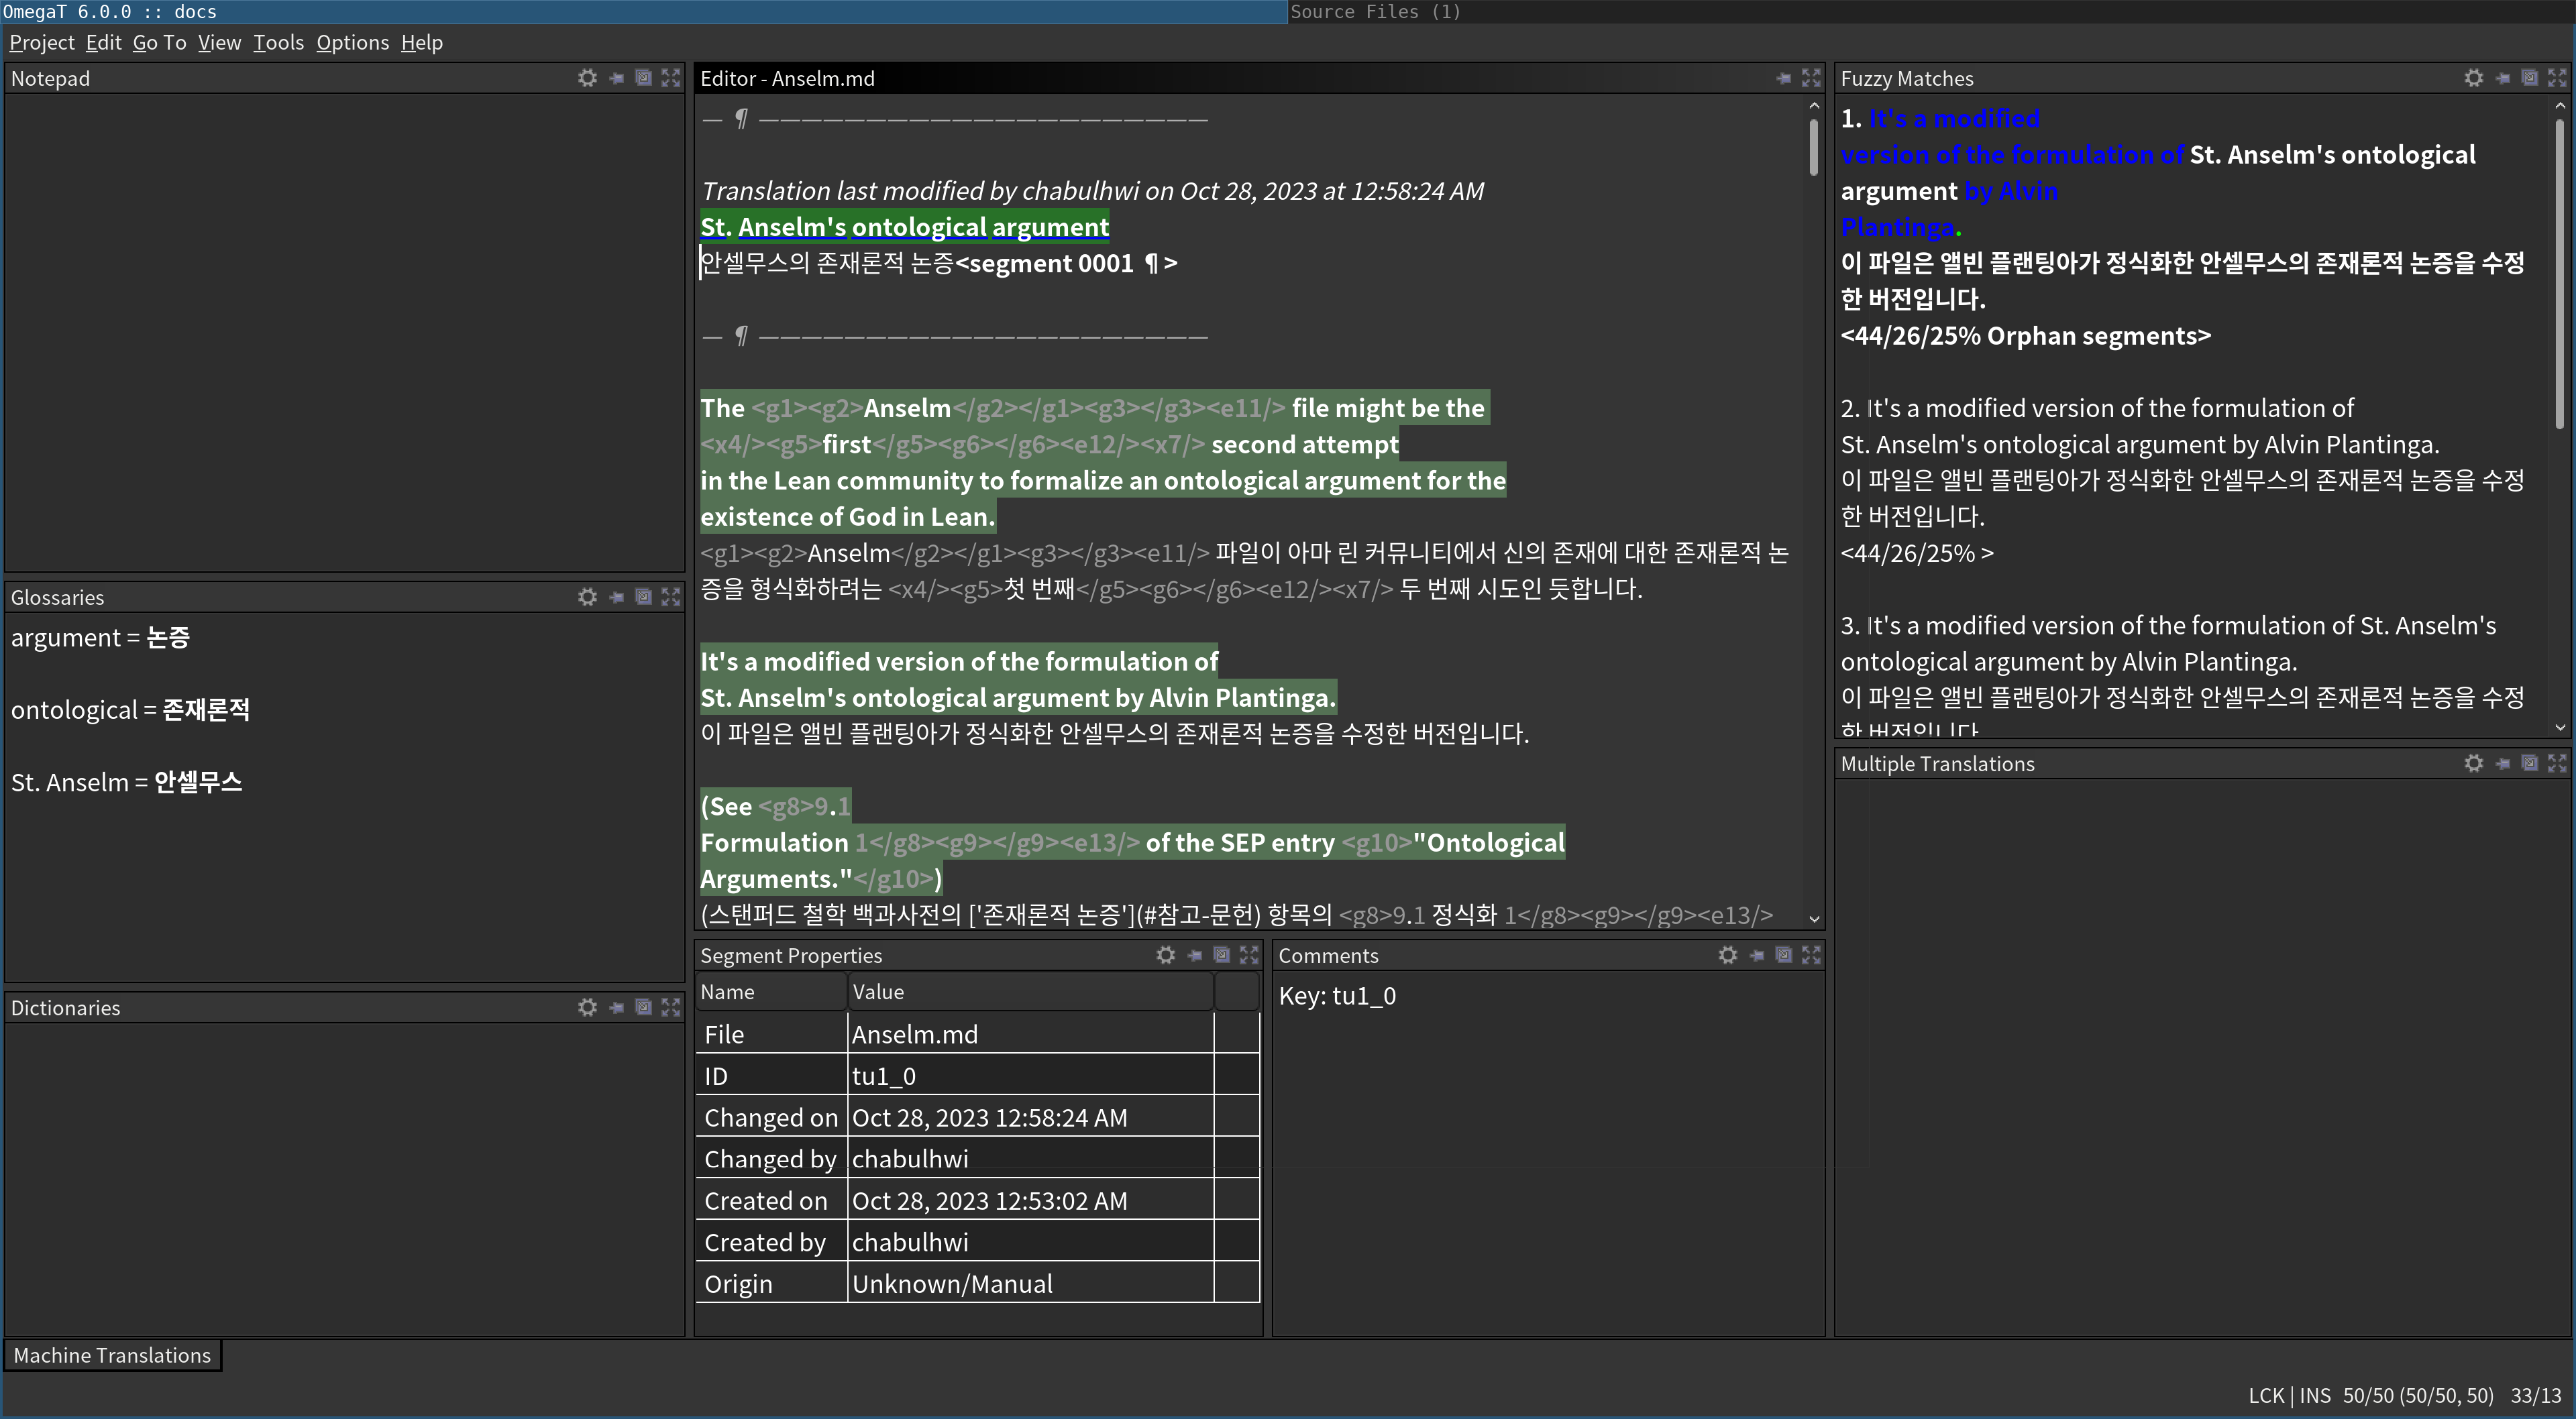Click glossary entry 'argument = 논증'
The image size is (2576, 1419).
(100, 637)
